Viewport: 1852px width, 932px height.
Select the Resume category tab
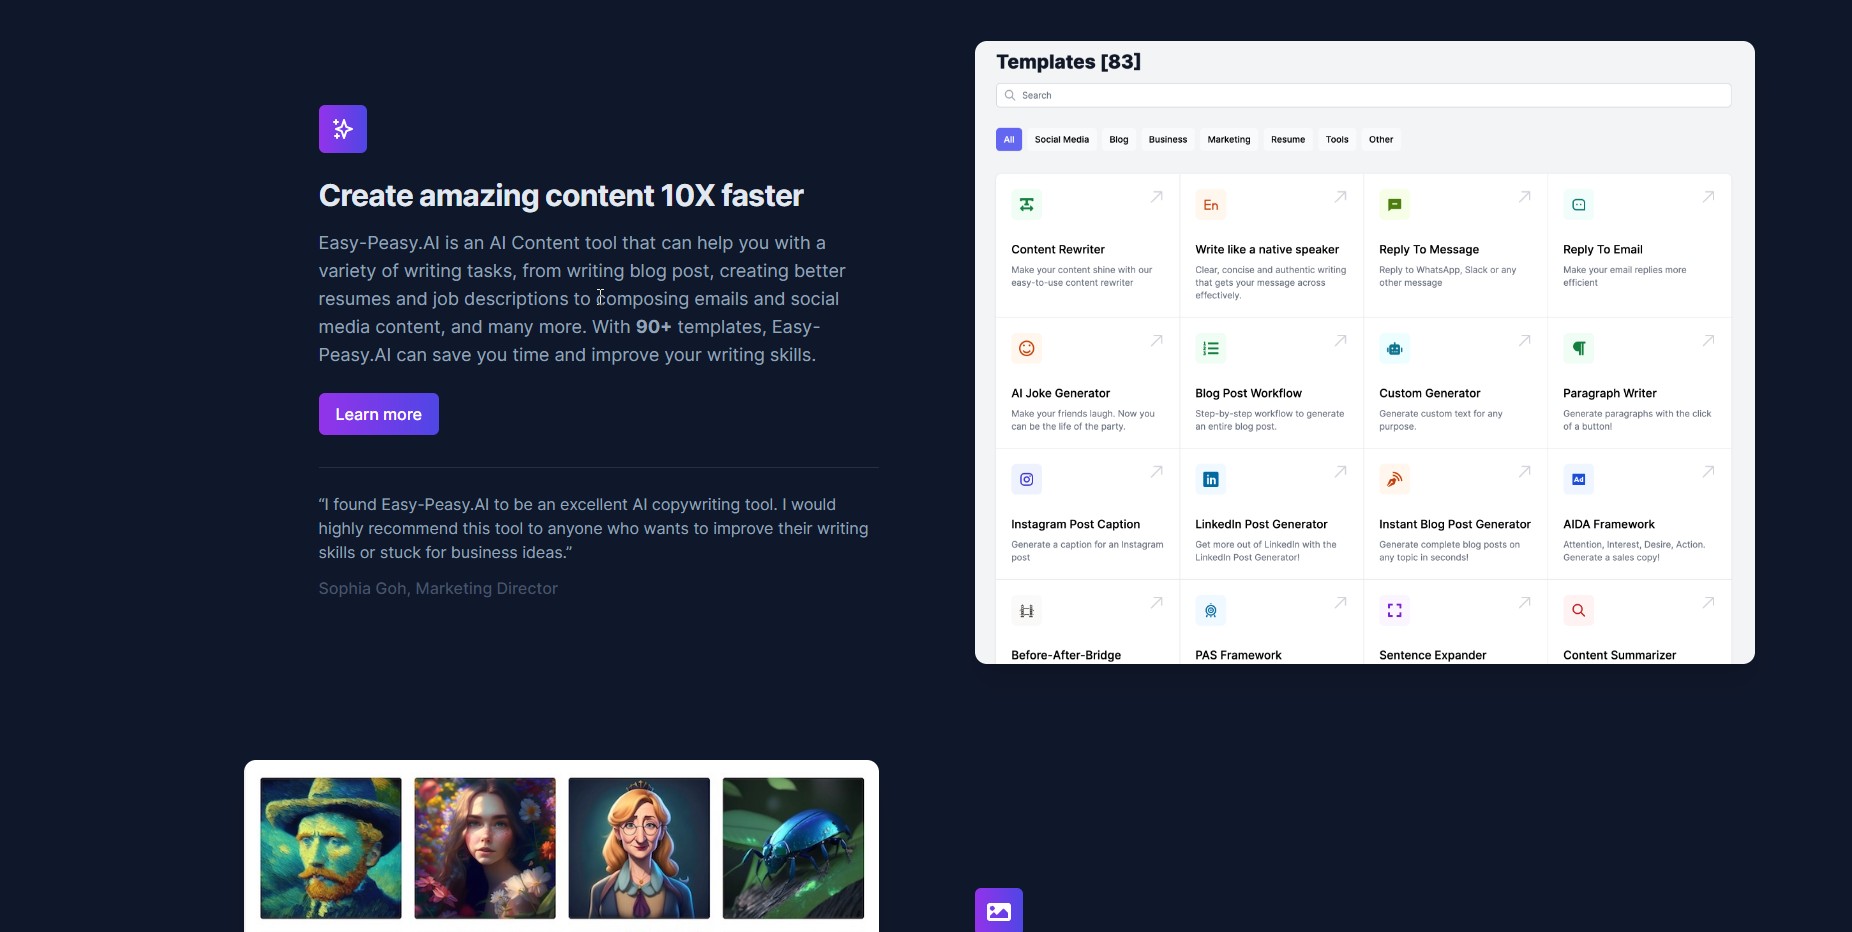coord(1288,140)
